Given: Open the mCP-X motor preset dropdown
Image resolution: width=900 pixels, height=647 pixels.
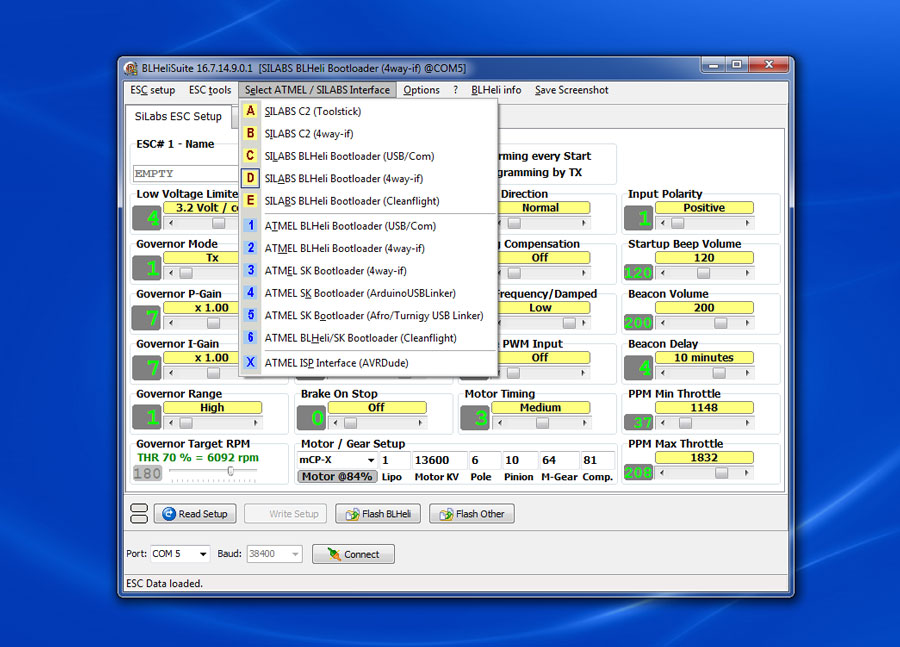Looking at the screenshot, I should [x=337, y=460].
